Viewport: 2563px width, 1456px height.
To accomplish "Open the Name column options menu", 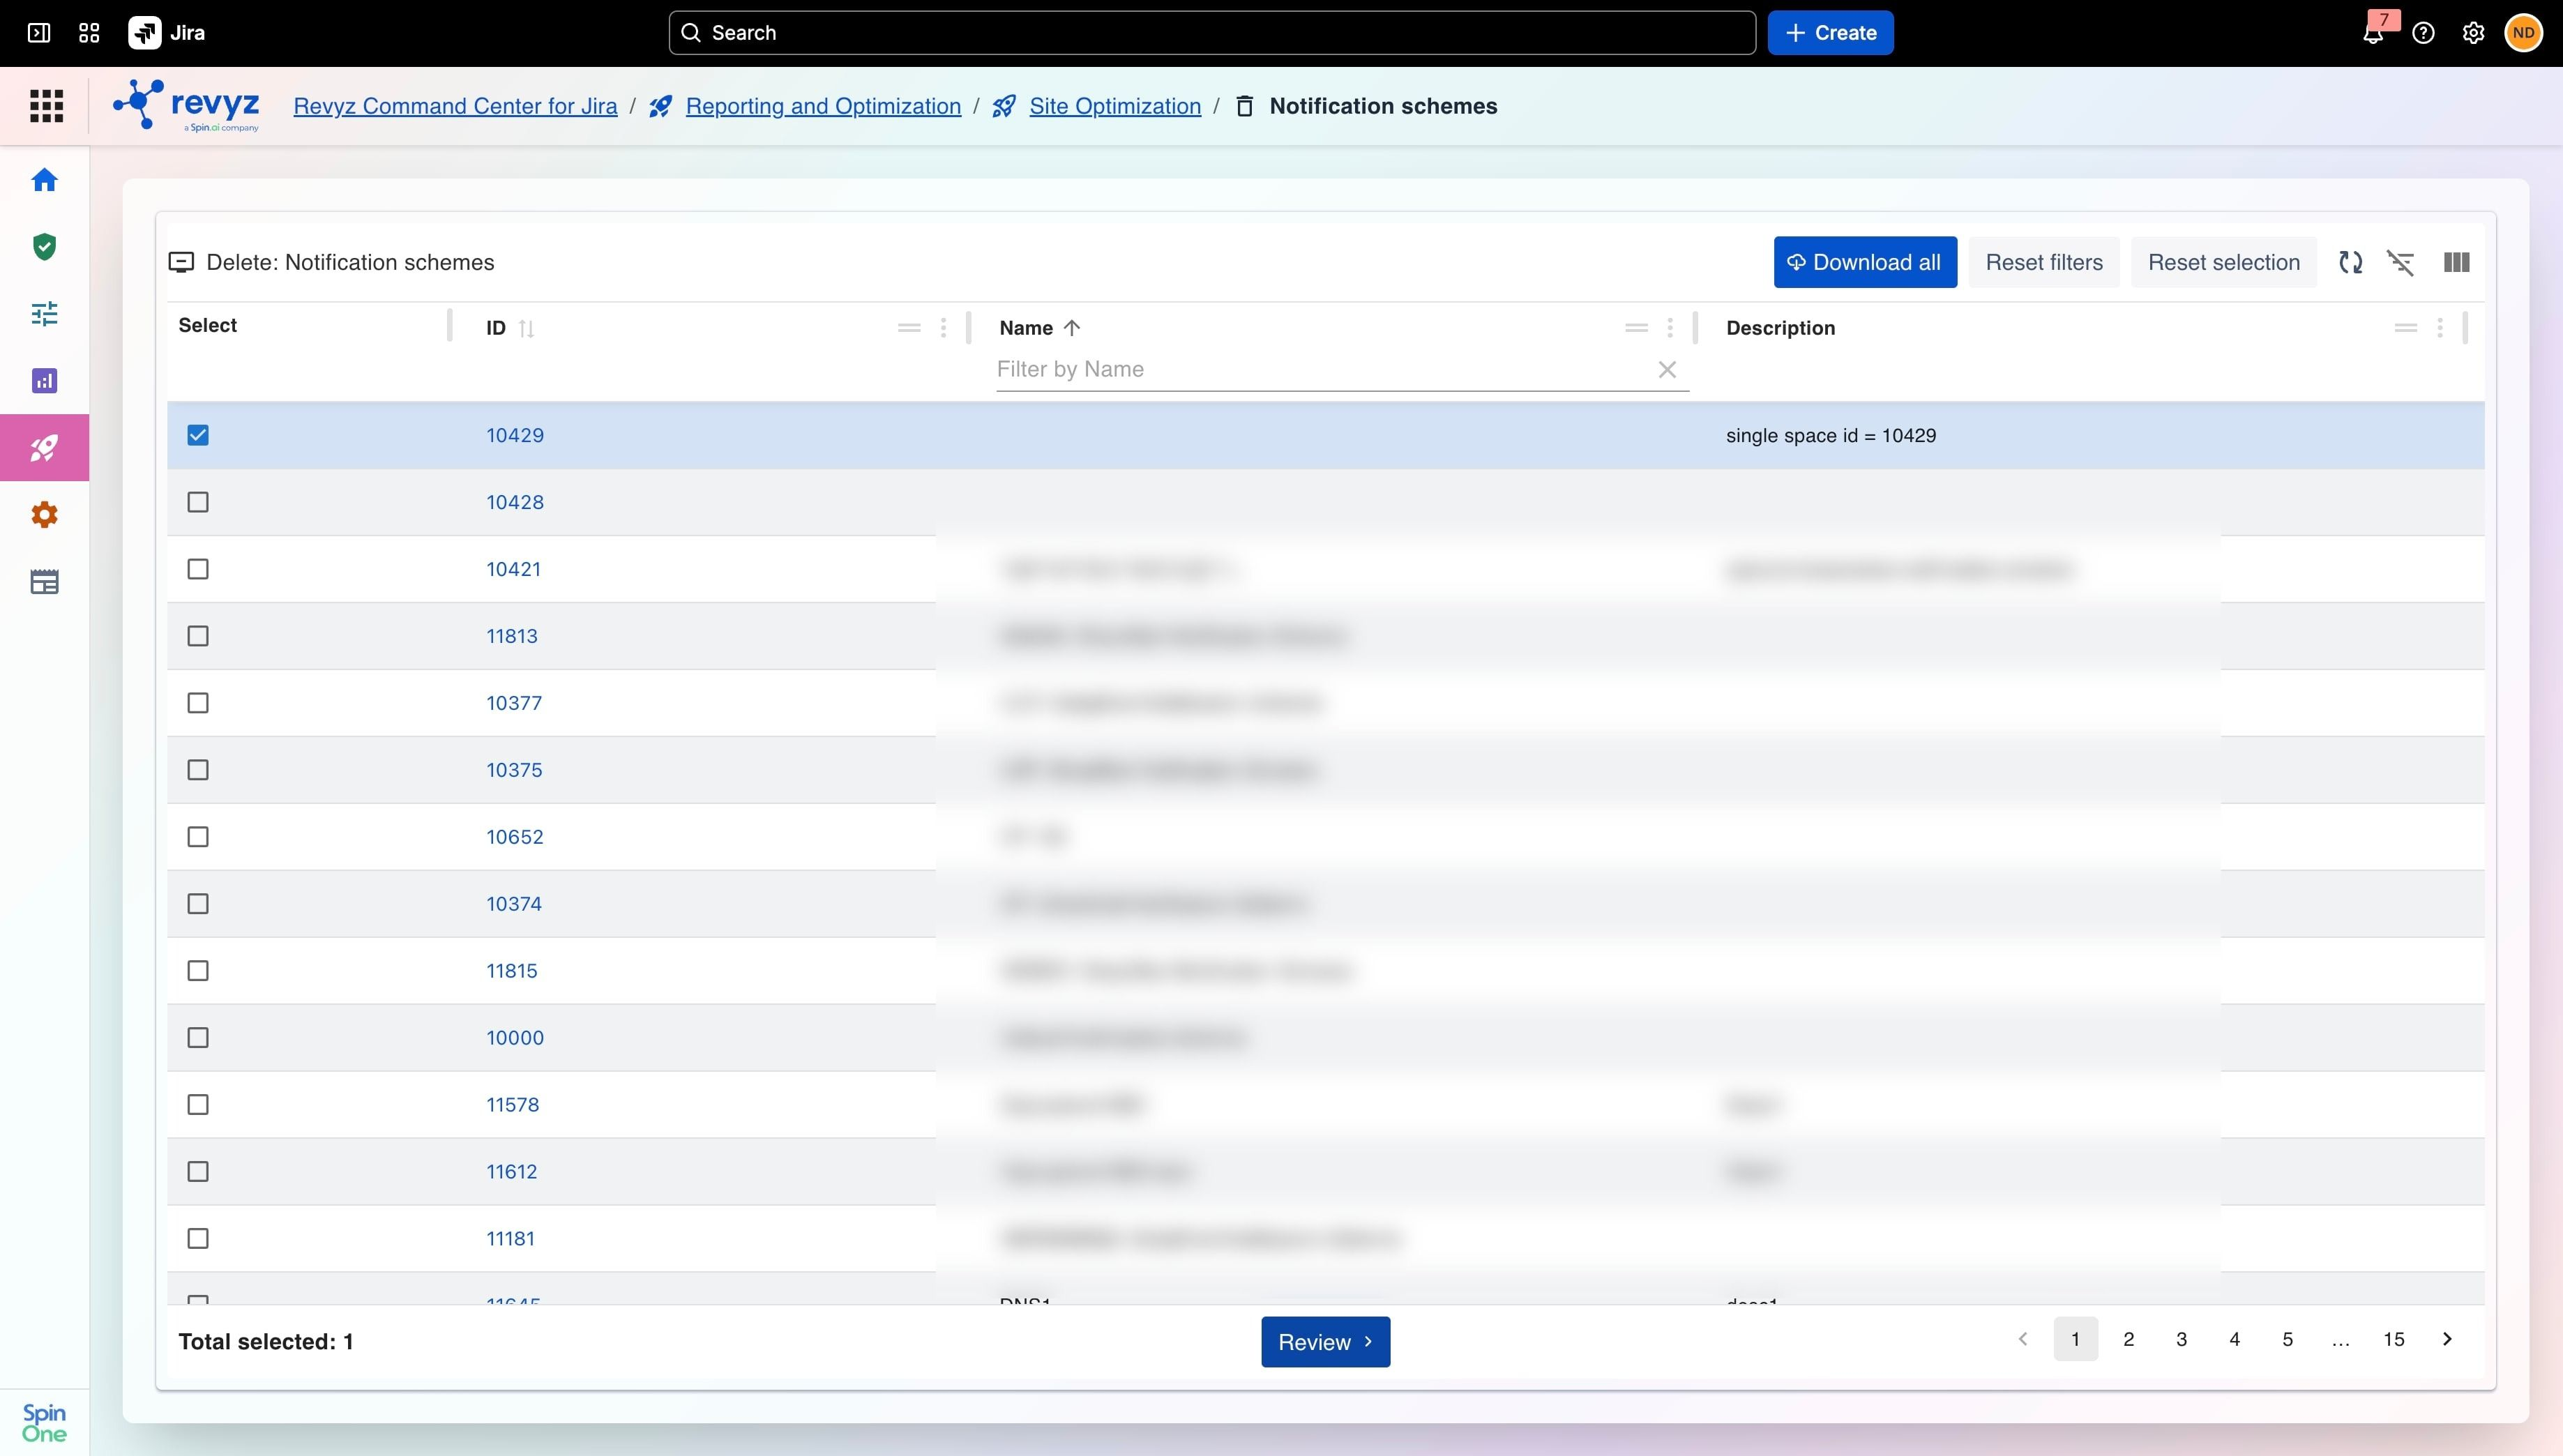I will click(x=1670, y=328).
